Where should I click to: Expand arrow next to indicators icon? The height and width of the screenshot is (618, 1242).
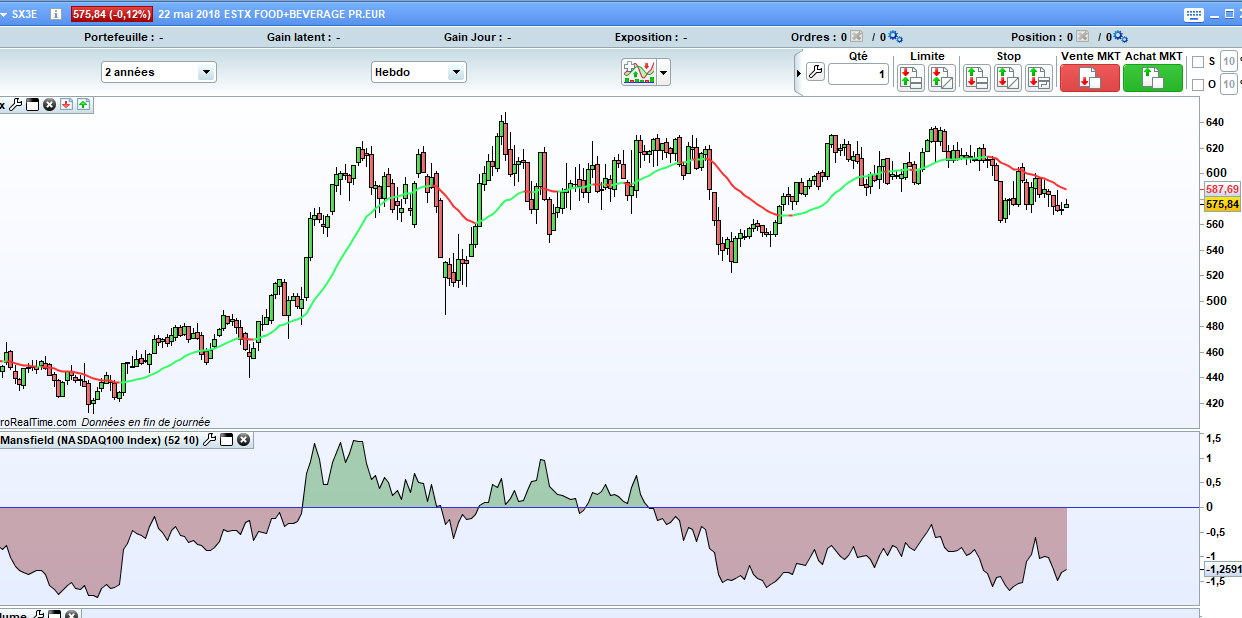[663, 72]
